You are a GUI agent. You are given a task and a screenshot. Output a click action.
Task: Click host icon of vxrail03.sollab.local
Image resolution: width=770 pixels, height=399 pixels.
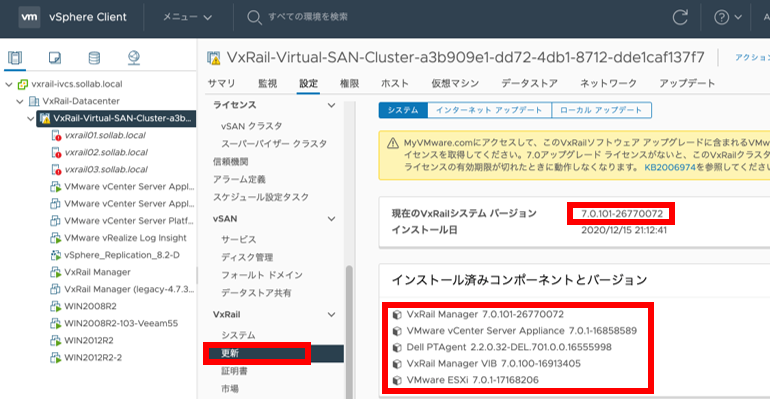[56, 170]
